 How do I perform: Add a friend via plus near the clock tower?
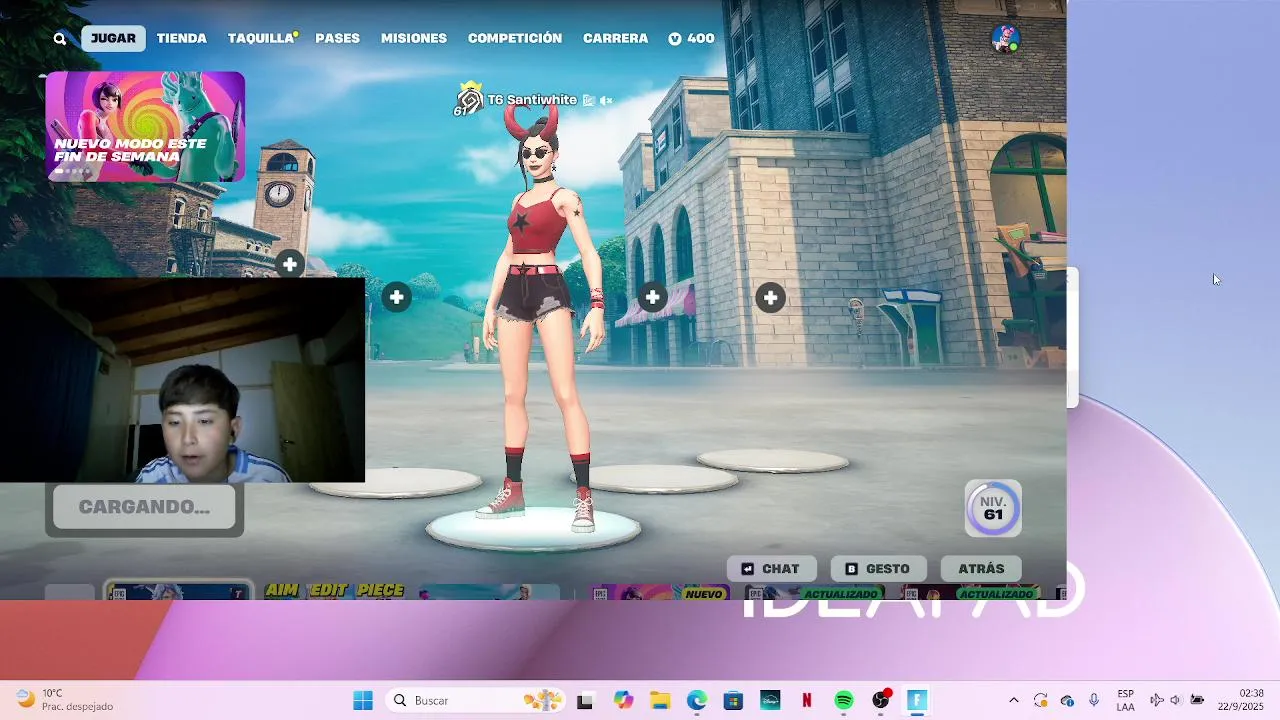289,264
